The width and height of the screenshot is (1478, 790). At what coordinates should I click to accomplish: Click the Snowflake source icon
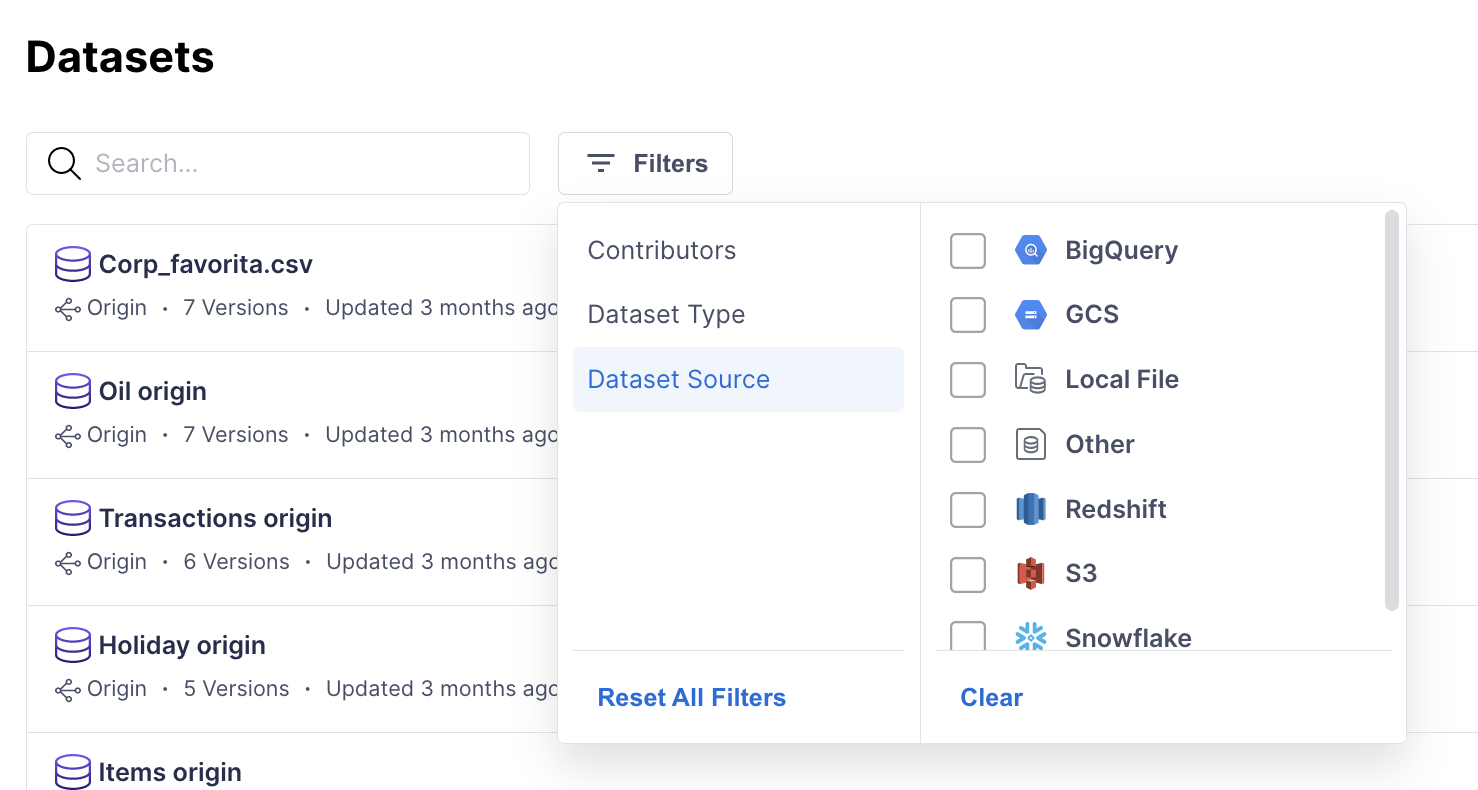point(1030,637)
